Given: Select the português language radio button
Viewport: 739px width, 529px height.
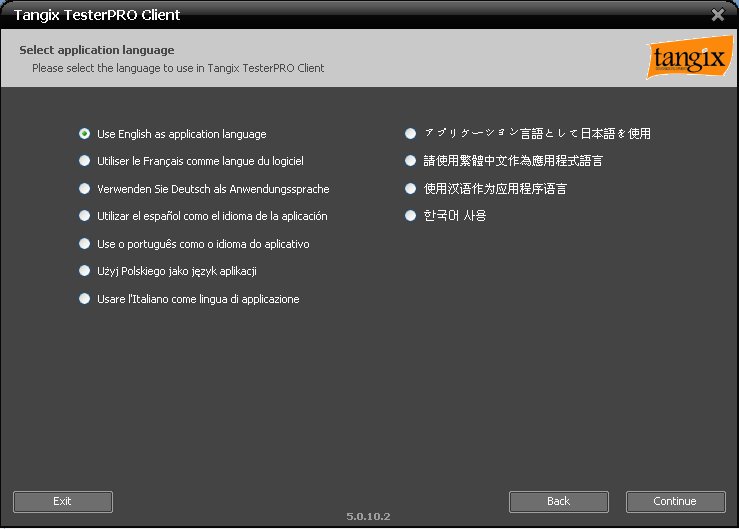Looking at the screenshot, I should pos(84,244).
